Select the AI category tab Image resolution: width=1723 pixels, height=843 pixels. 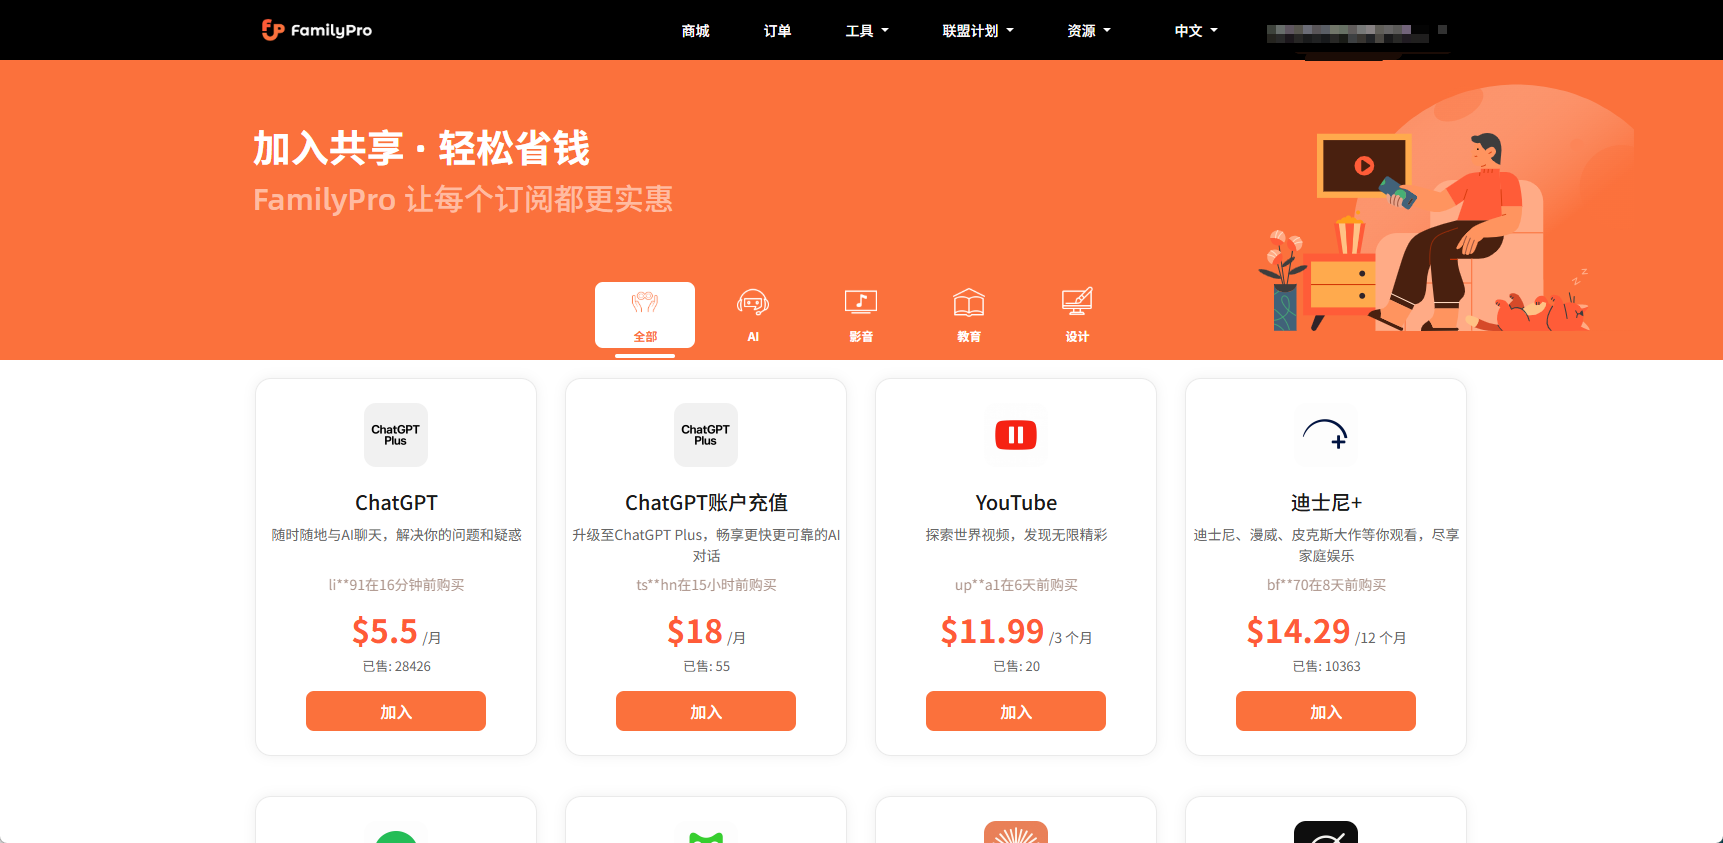pyautogui.click(x=753, y=315)
